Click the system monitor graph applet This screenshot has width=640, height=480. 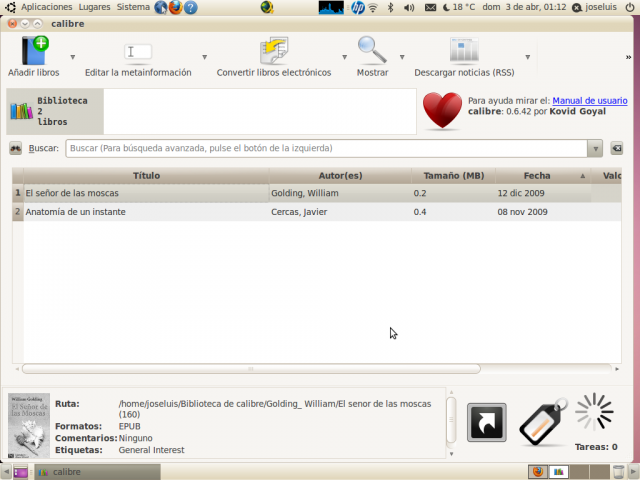331,7
